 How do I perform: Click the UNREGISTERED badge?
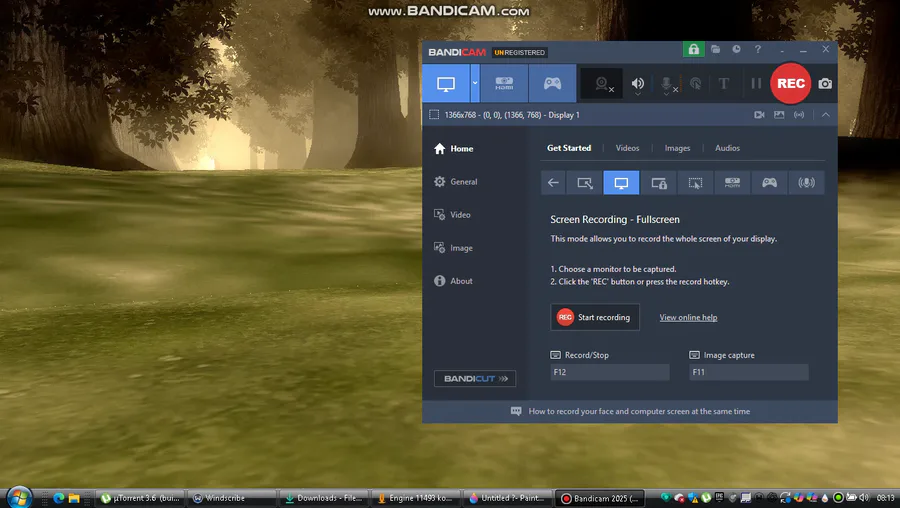pyautogui.click(x=519, y=52)
